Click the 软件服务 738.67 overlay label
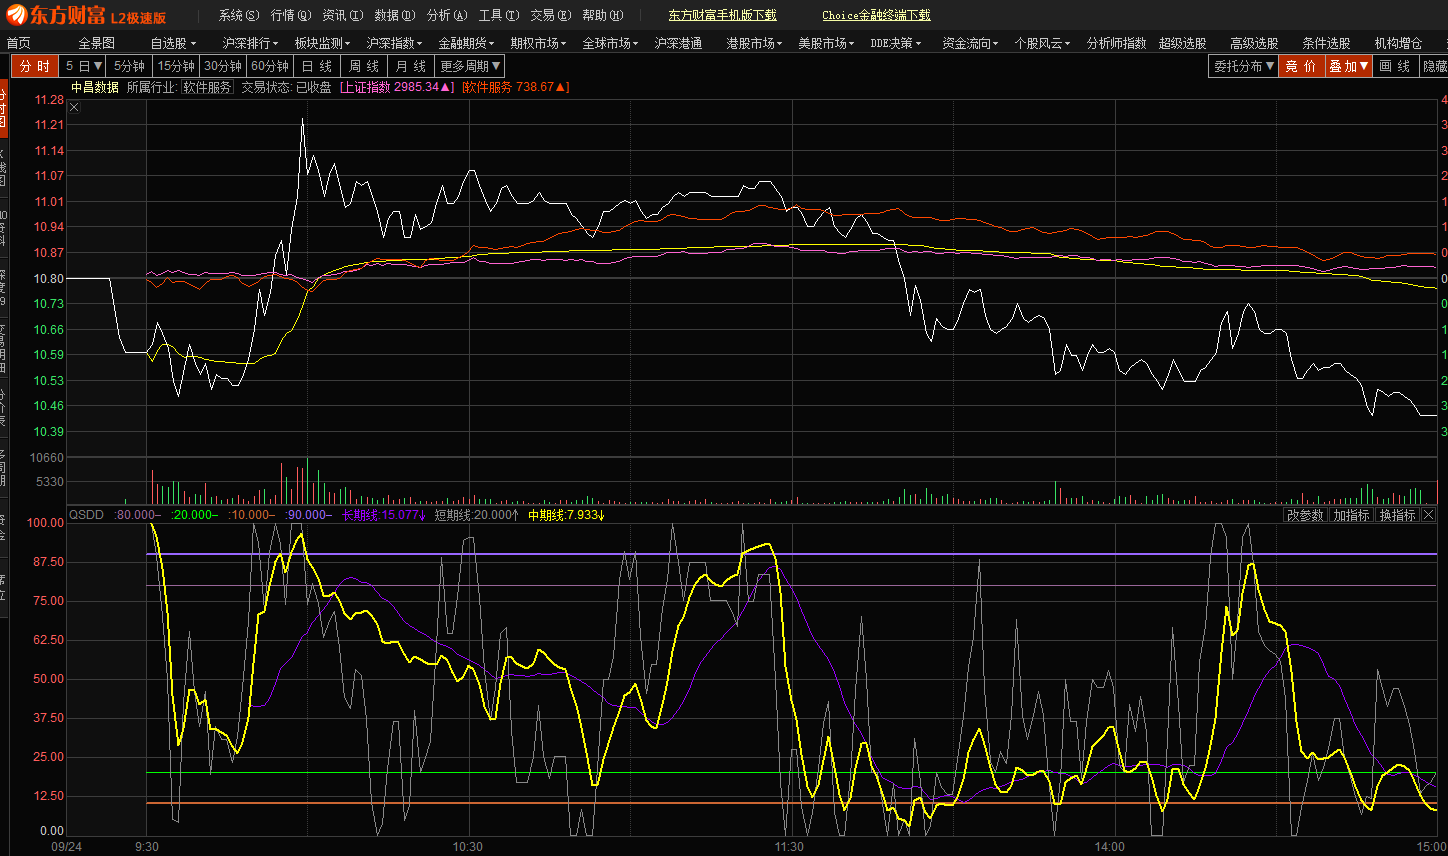Image resolution: width=1448 pixels, height=856 pixels. [516, 87]
